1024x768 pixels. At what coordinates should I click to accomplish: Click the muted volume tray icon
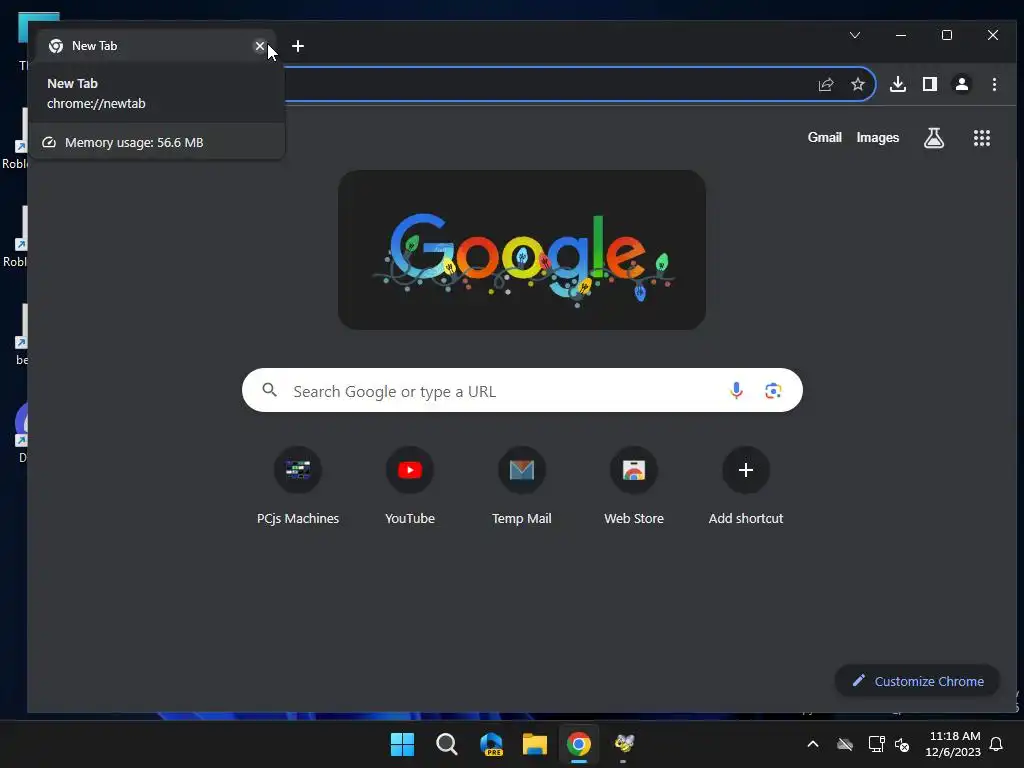point(902,744)
